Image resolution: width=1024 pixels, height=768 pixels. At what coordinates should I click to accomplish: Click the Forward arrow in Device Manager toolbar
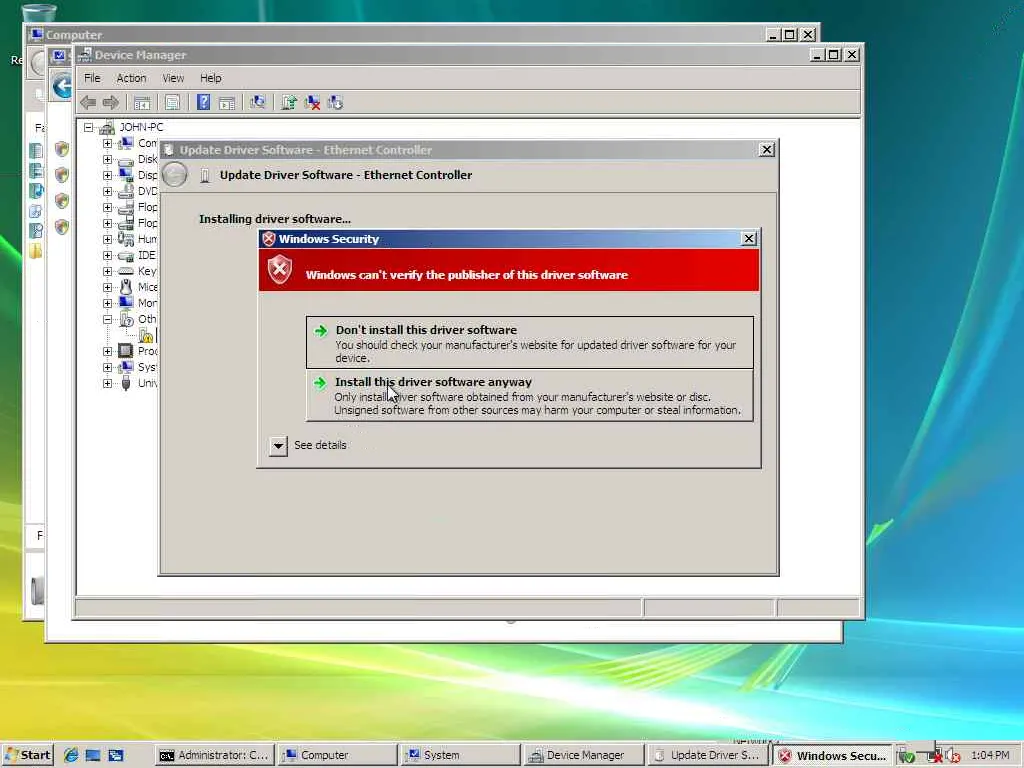[111, 103]
